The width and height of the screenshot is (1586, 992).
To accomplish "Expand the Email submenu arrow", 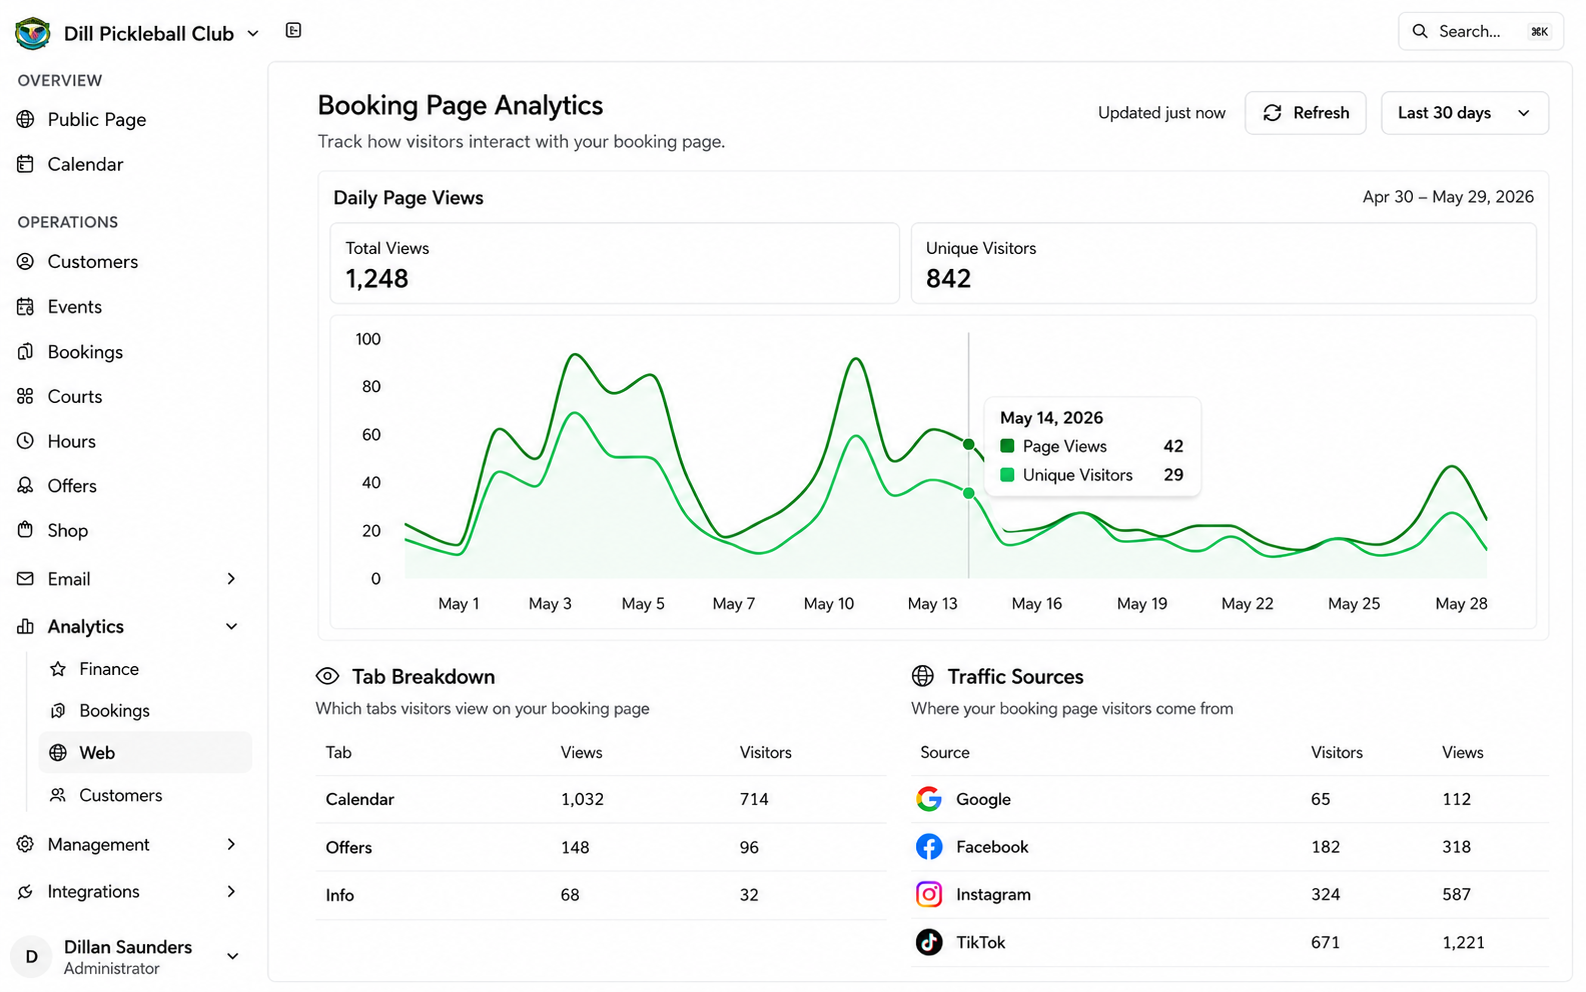I will (231, 578).
